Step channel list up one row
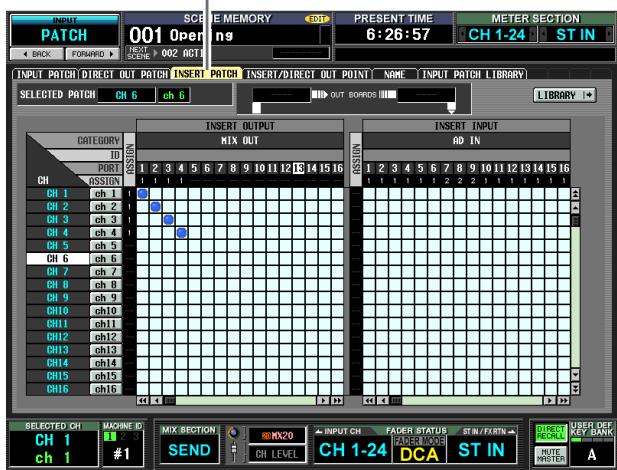Viewport: 617px width, 470px height. [575, 207]
